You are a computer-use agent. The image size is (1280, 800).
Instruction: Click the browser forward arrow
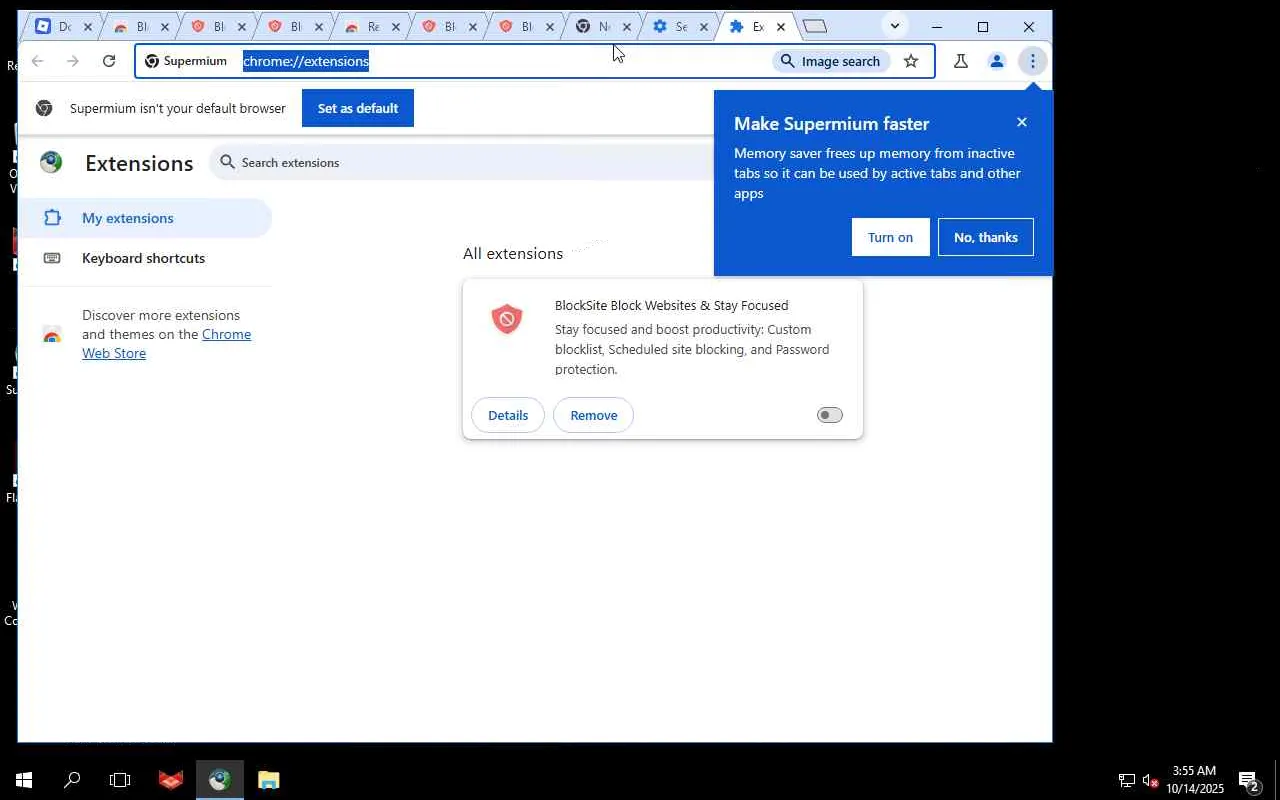pos(73,61)
